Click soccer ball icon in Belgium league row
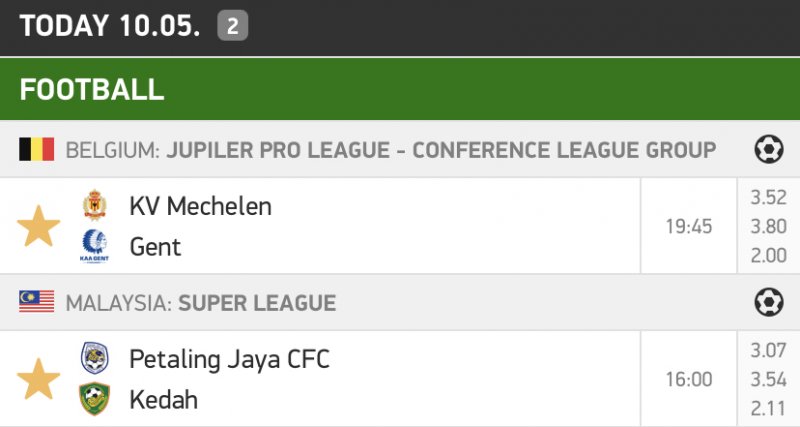Viewport: 800px width, 427px height. (768, 150)
